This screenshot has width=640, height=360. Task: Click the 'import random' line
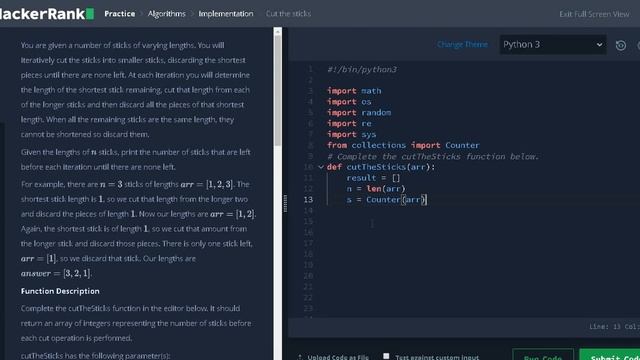click(x=359, y=113)
